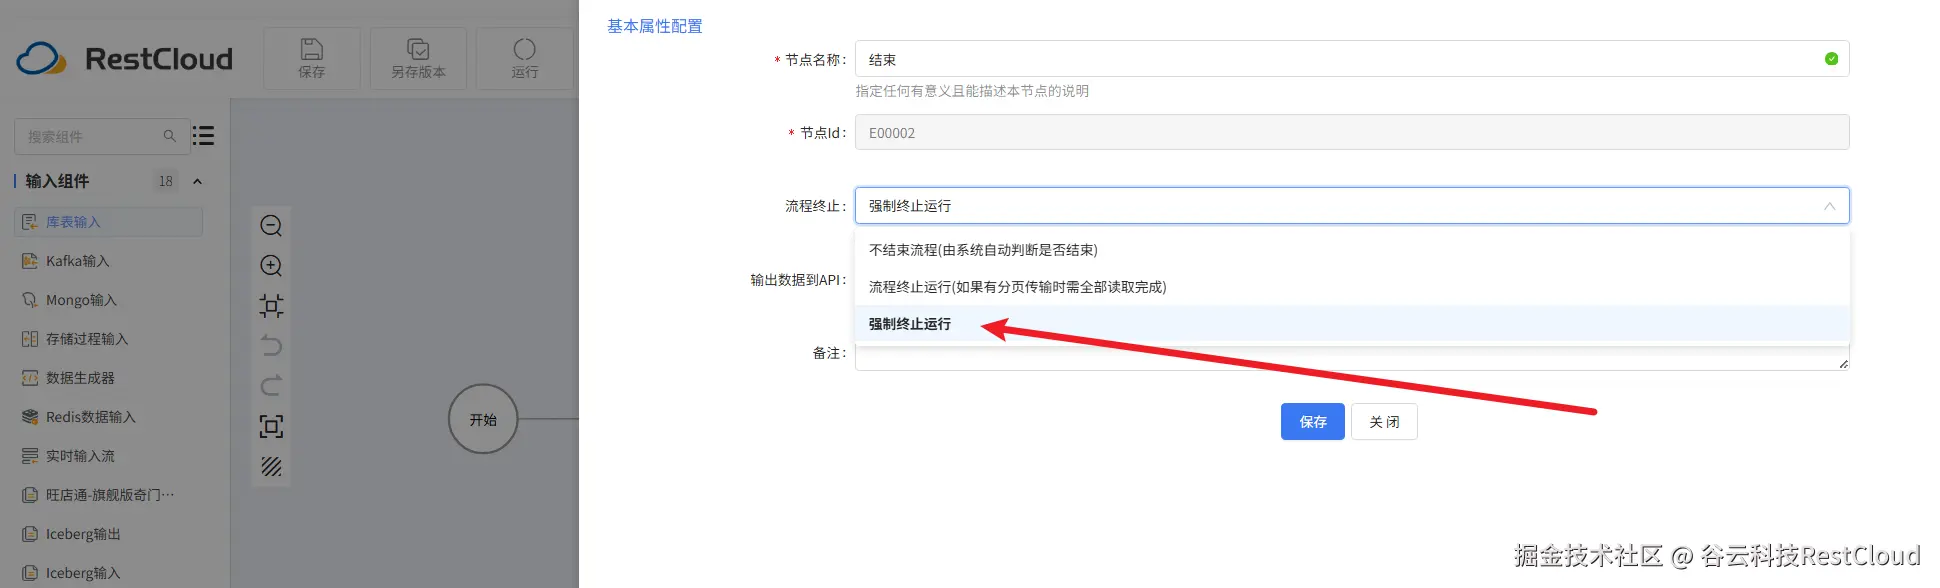This screenshot has height=588, width=1940.
Task: Click the zoom in canvas icon
Action: click(x=271, y=266)
